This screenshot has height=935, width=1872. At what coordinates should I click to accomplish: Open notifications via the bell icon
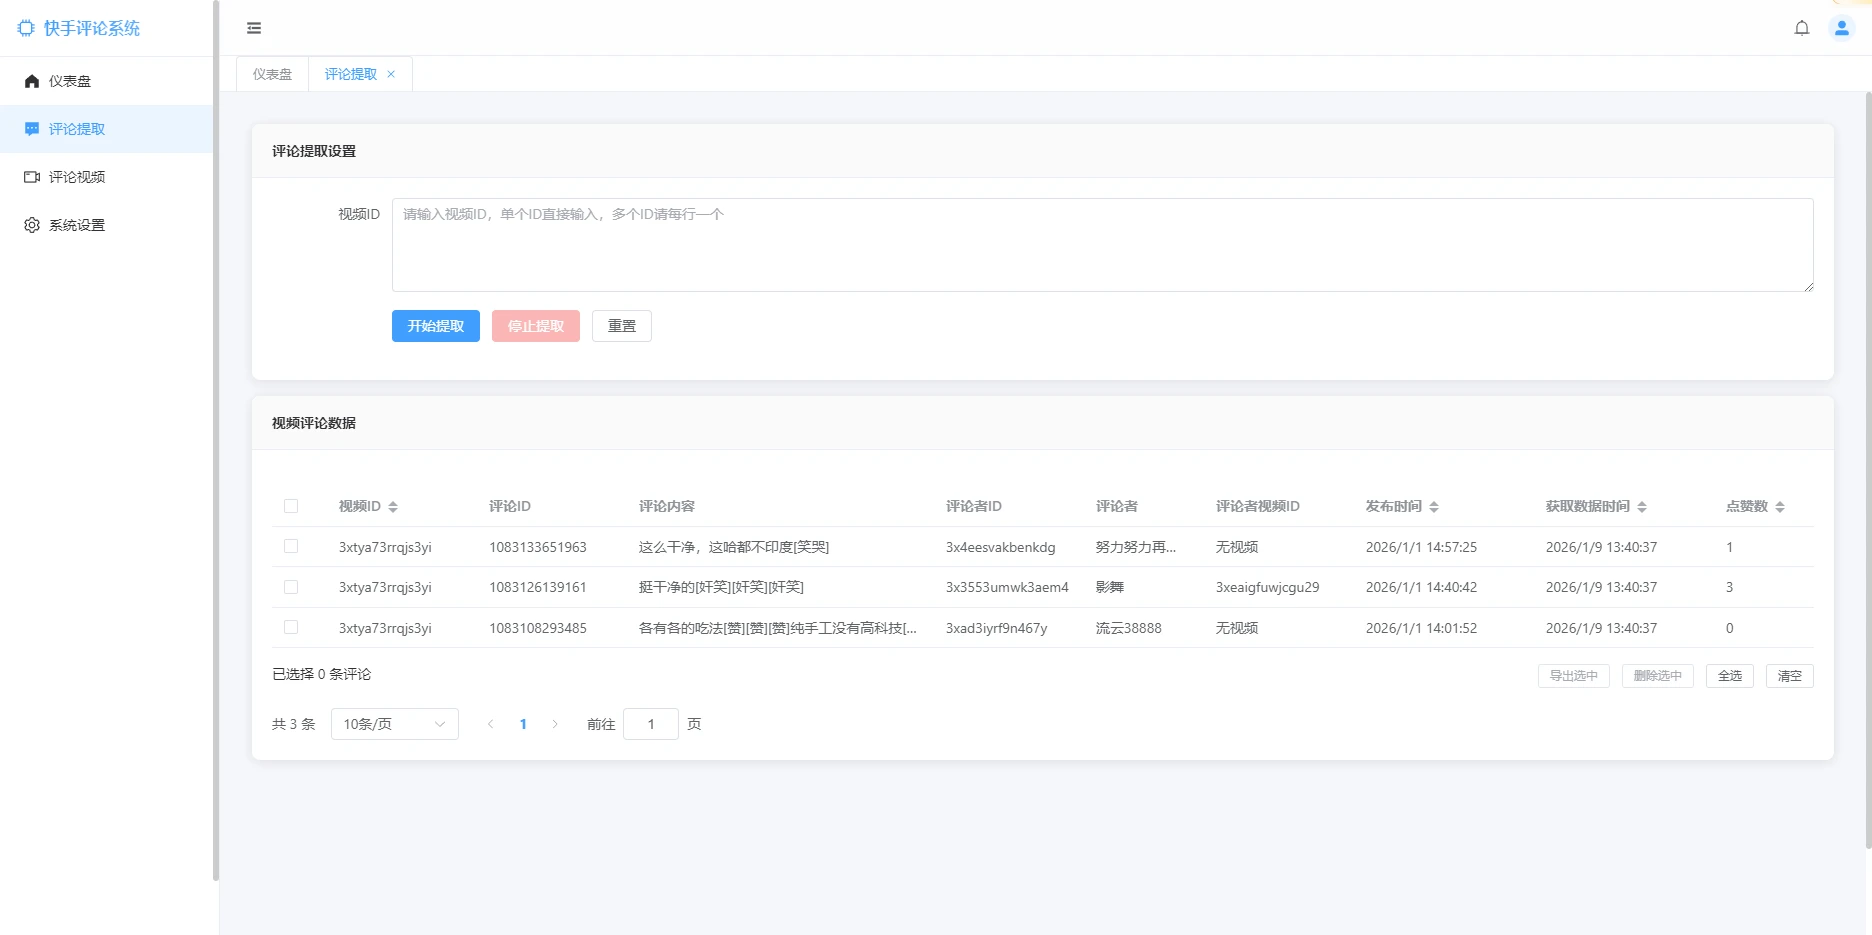tap(1802, 28)
